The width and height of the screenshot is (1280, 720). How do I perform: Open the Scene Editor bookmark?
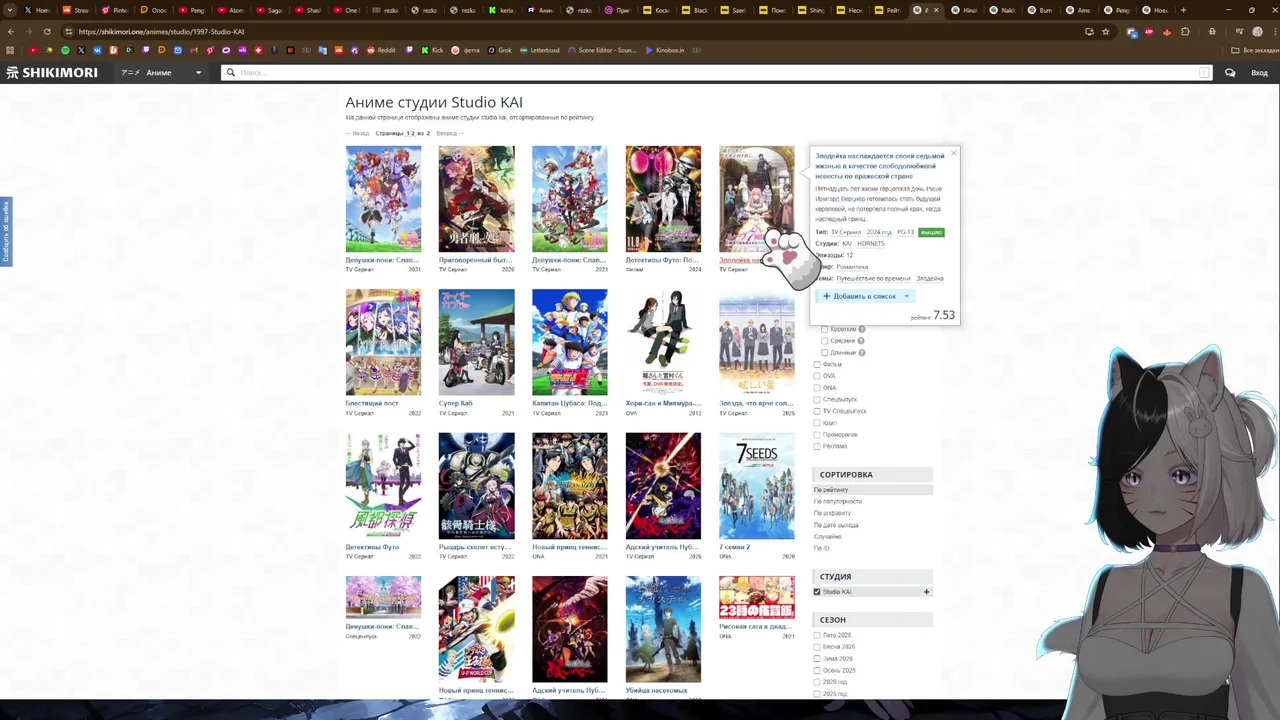(x=602, y=50)
